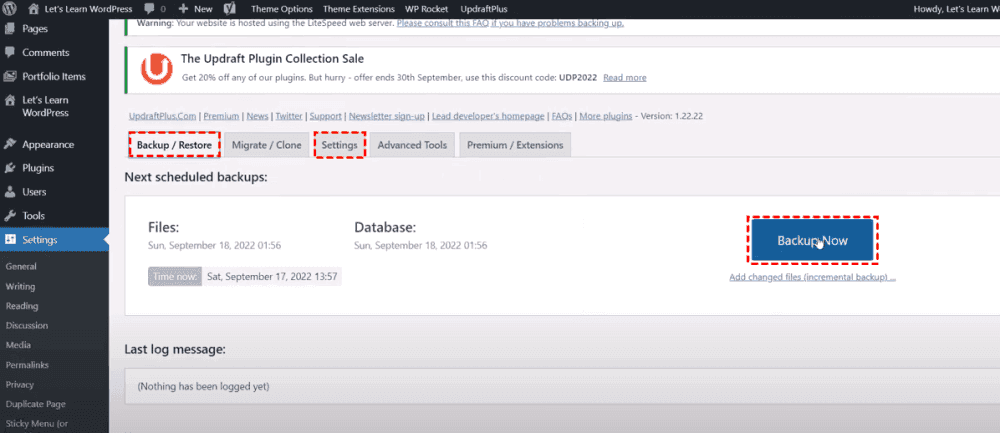1000x433 pixels.
Task: Click the Plugins plug icon
Action: click(10, 168)
